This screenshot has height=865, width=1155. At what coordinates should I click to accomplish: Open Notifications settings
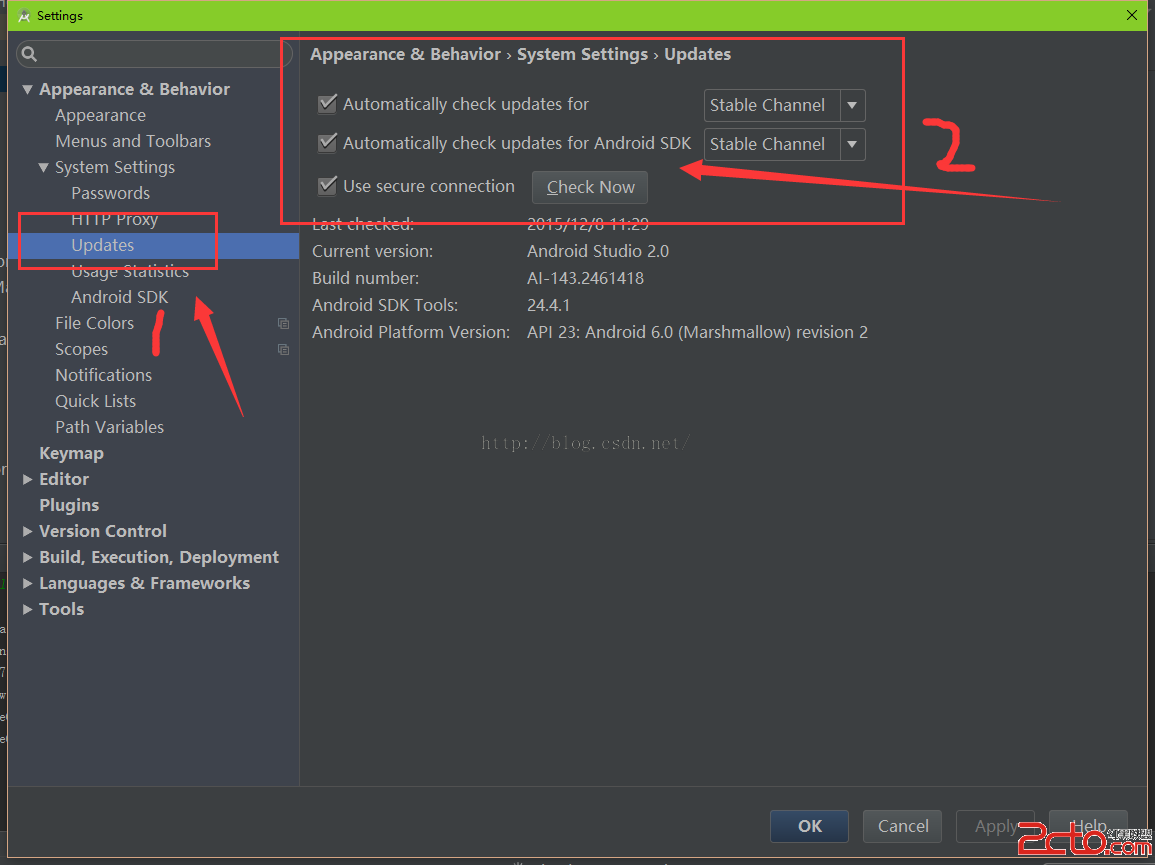click(x=103, y=375)
